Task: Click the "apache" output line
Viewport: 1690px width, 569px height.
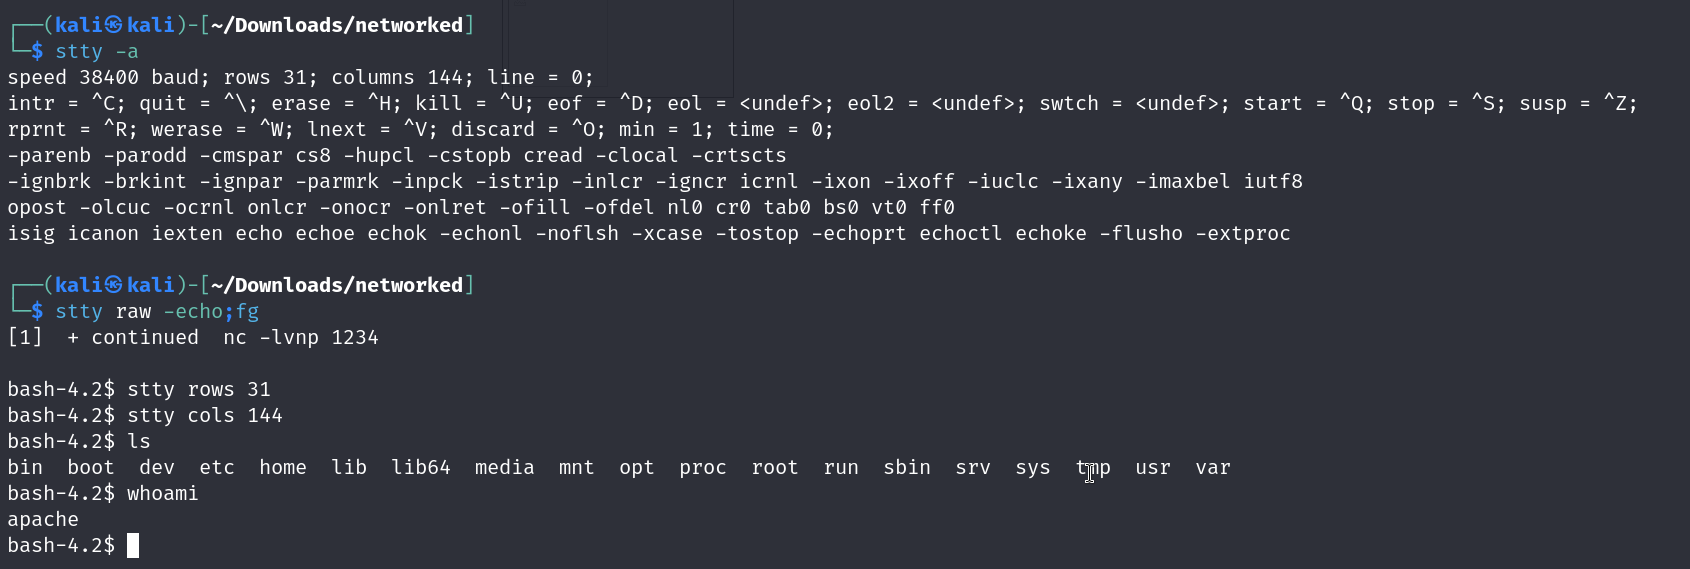Action: point(43,519)
